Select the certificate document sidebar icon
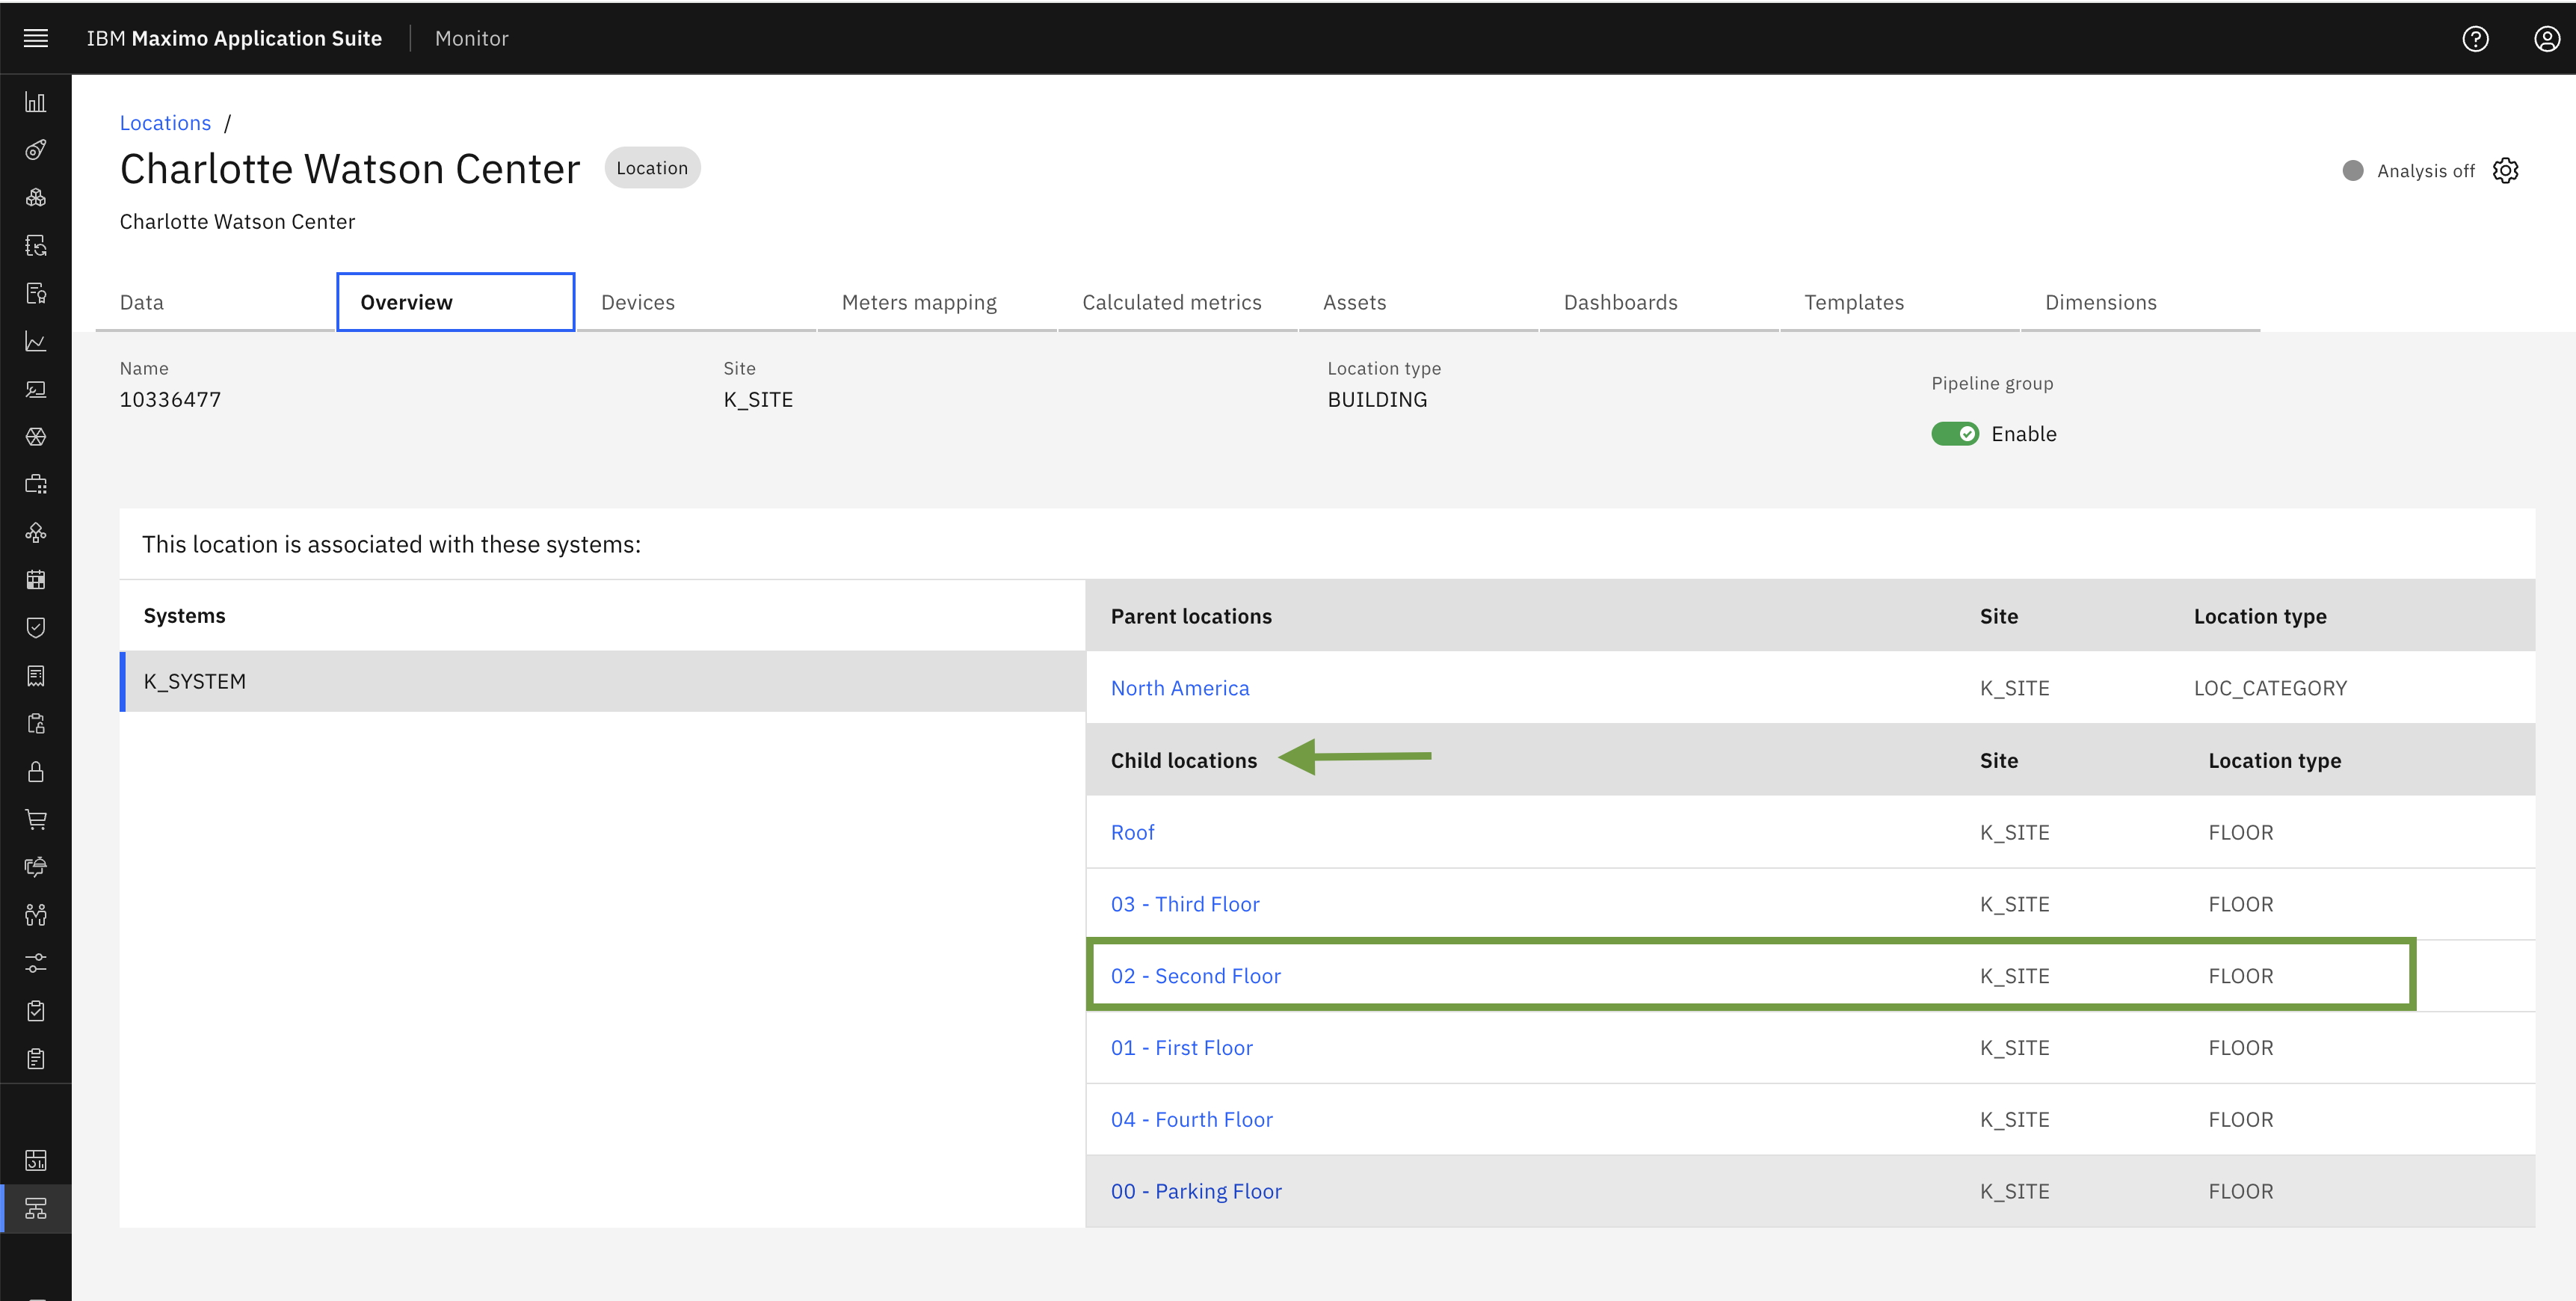The image size is (2576, 1301). pyautogui.click(x=36, y=293)
